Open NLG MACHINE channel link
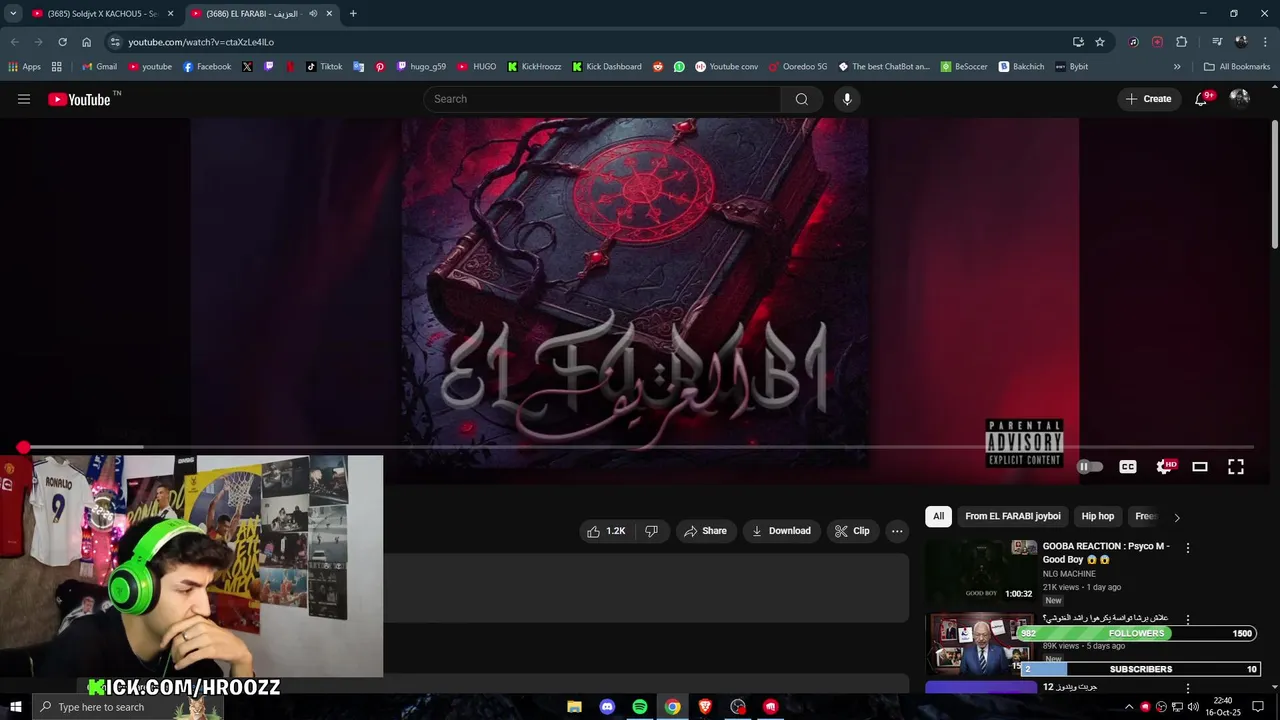1280x720 pixels. pos(1069,574)
